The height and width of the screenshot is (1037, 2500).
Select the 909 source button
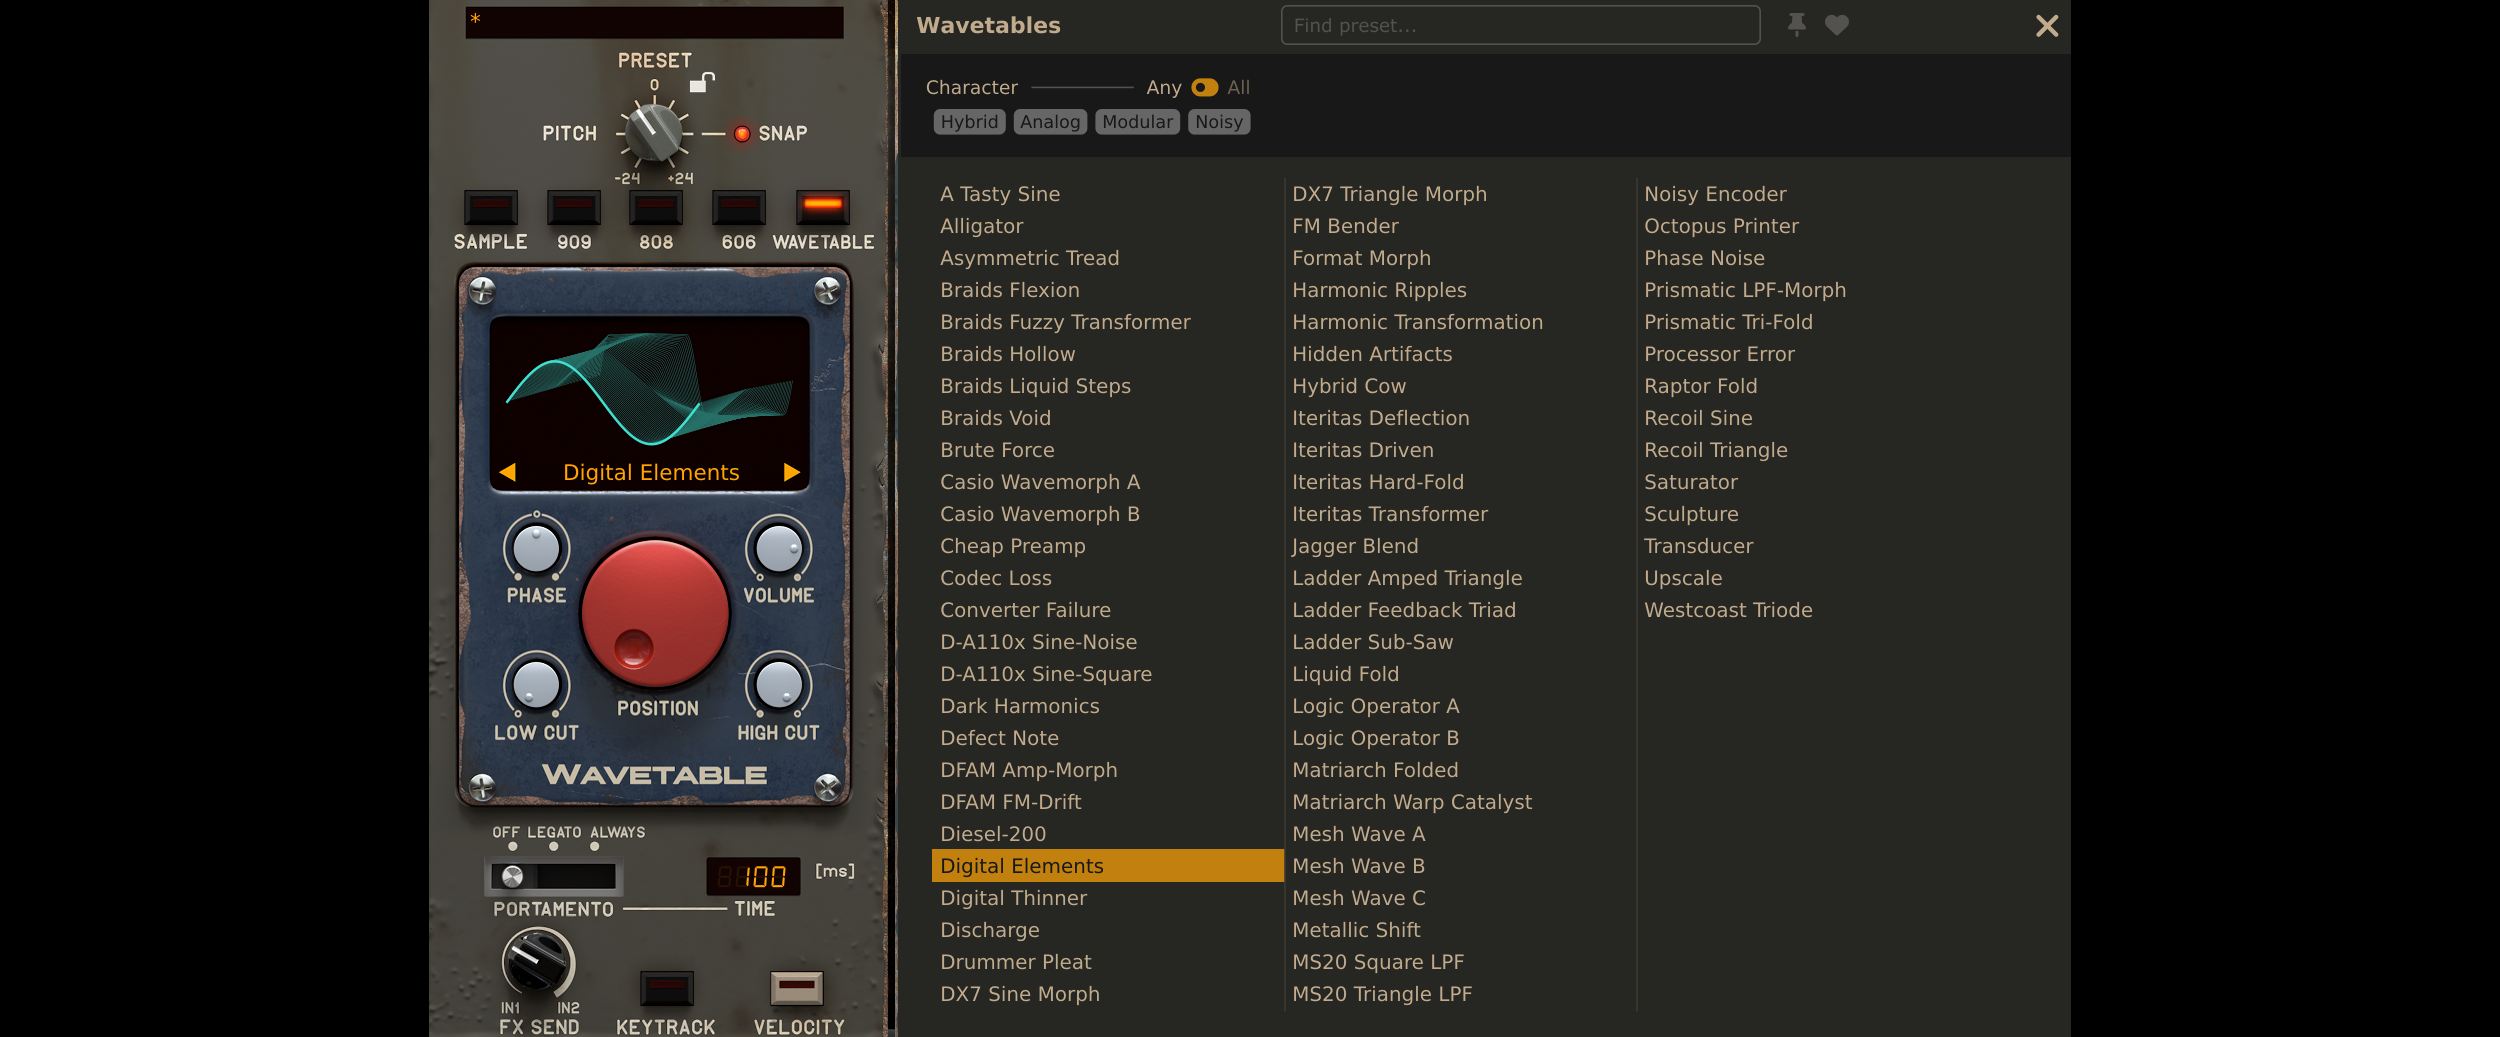(574, 208)
